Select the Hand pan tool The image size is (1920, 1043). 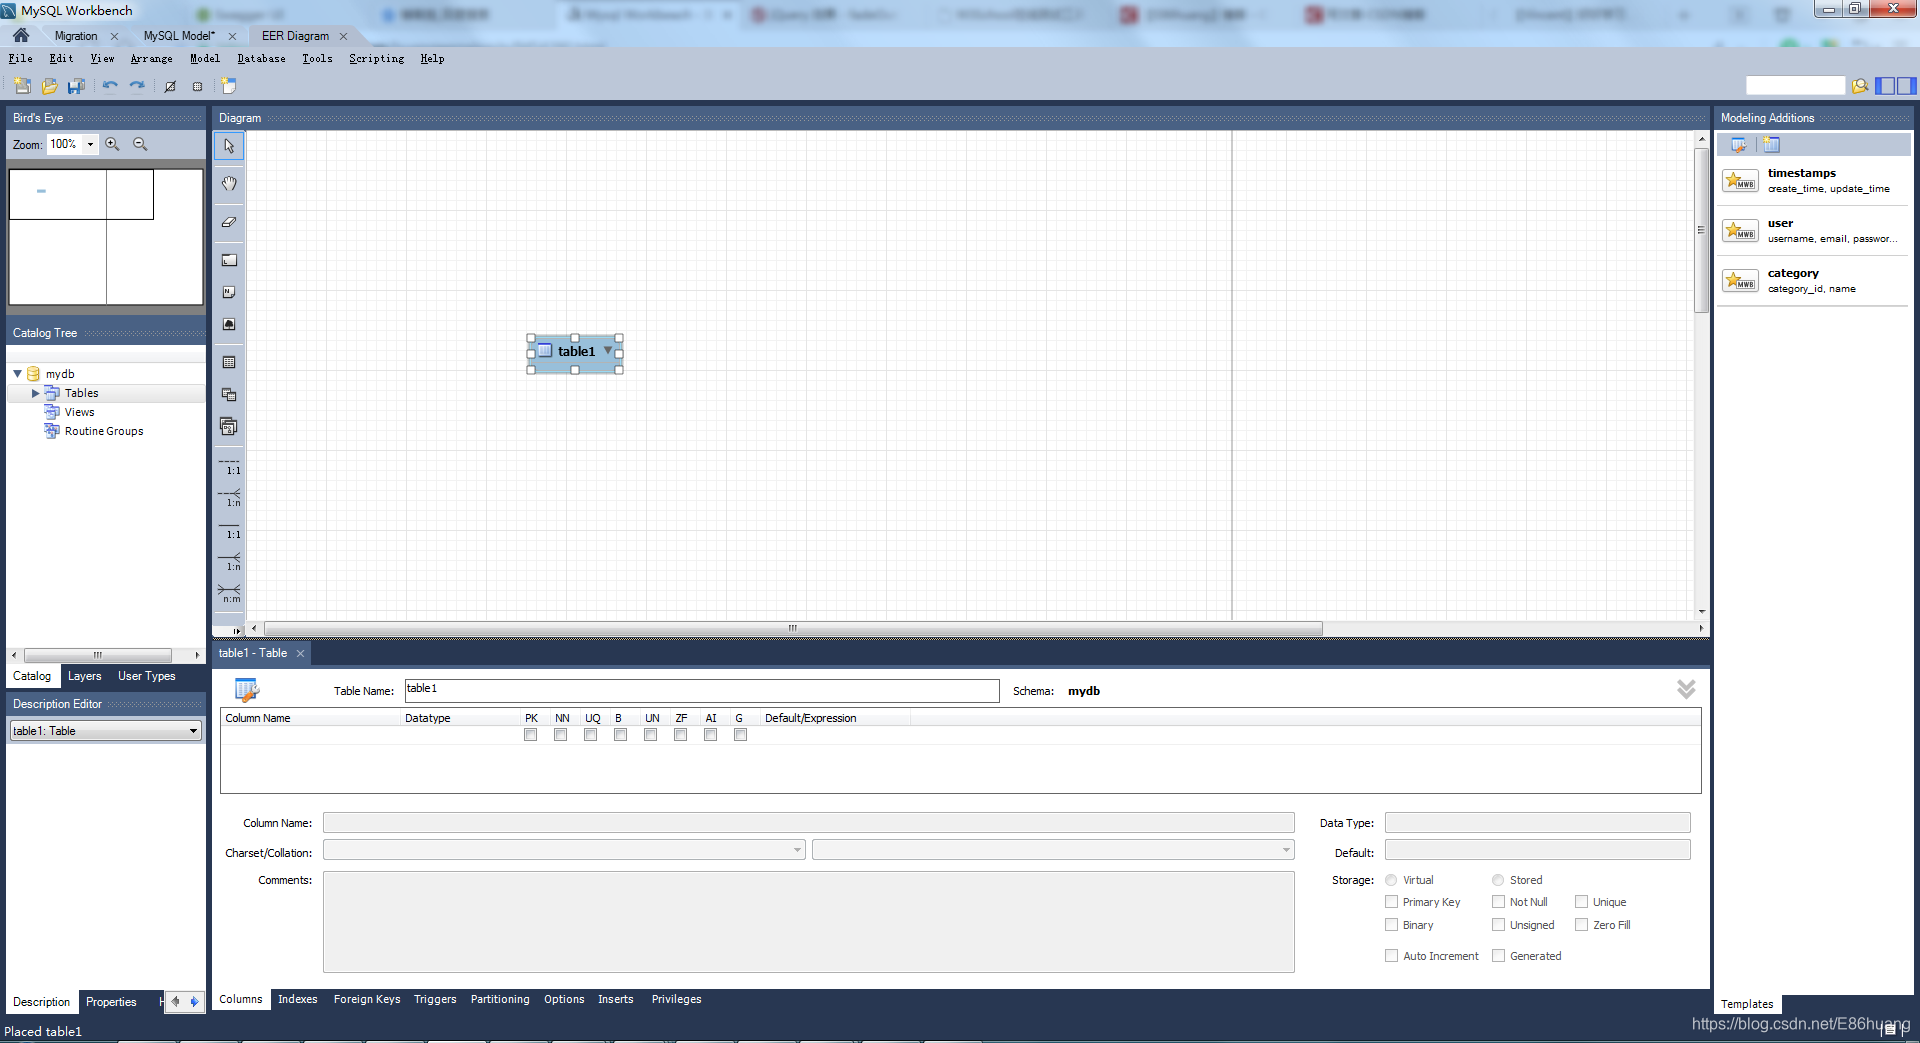(229, 184)
